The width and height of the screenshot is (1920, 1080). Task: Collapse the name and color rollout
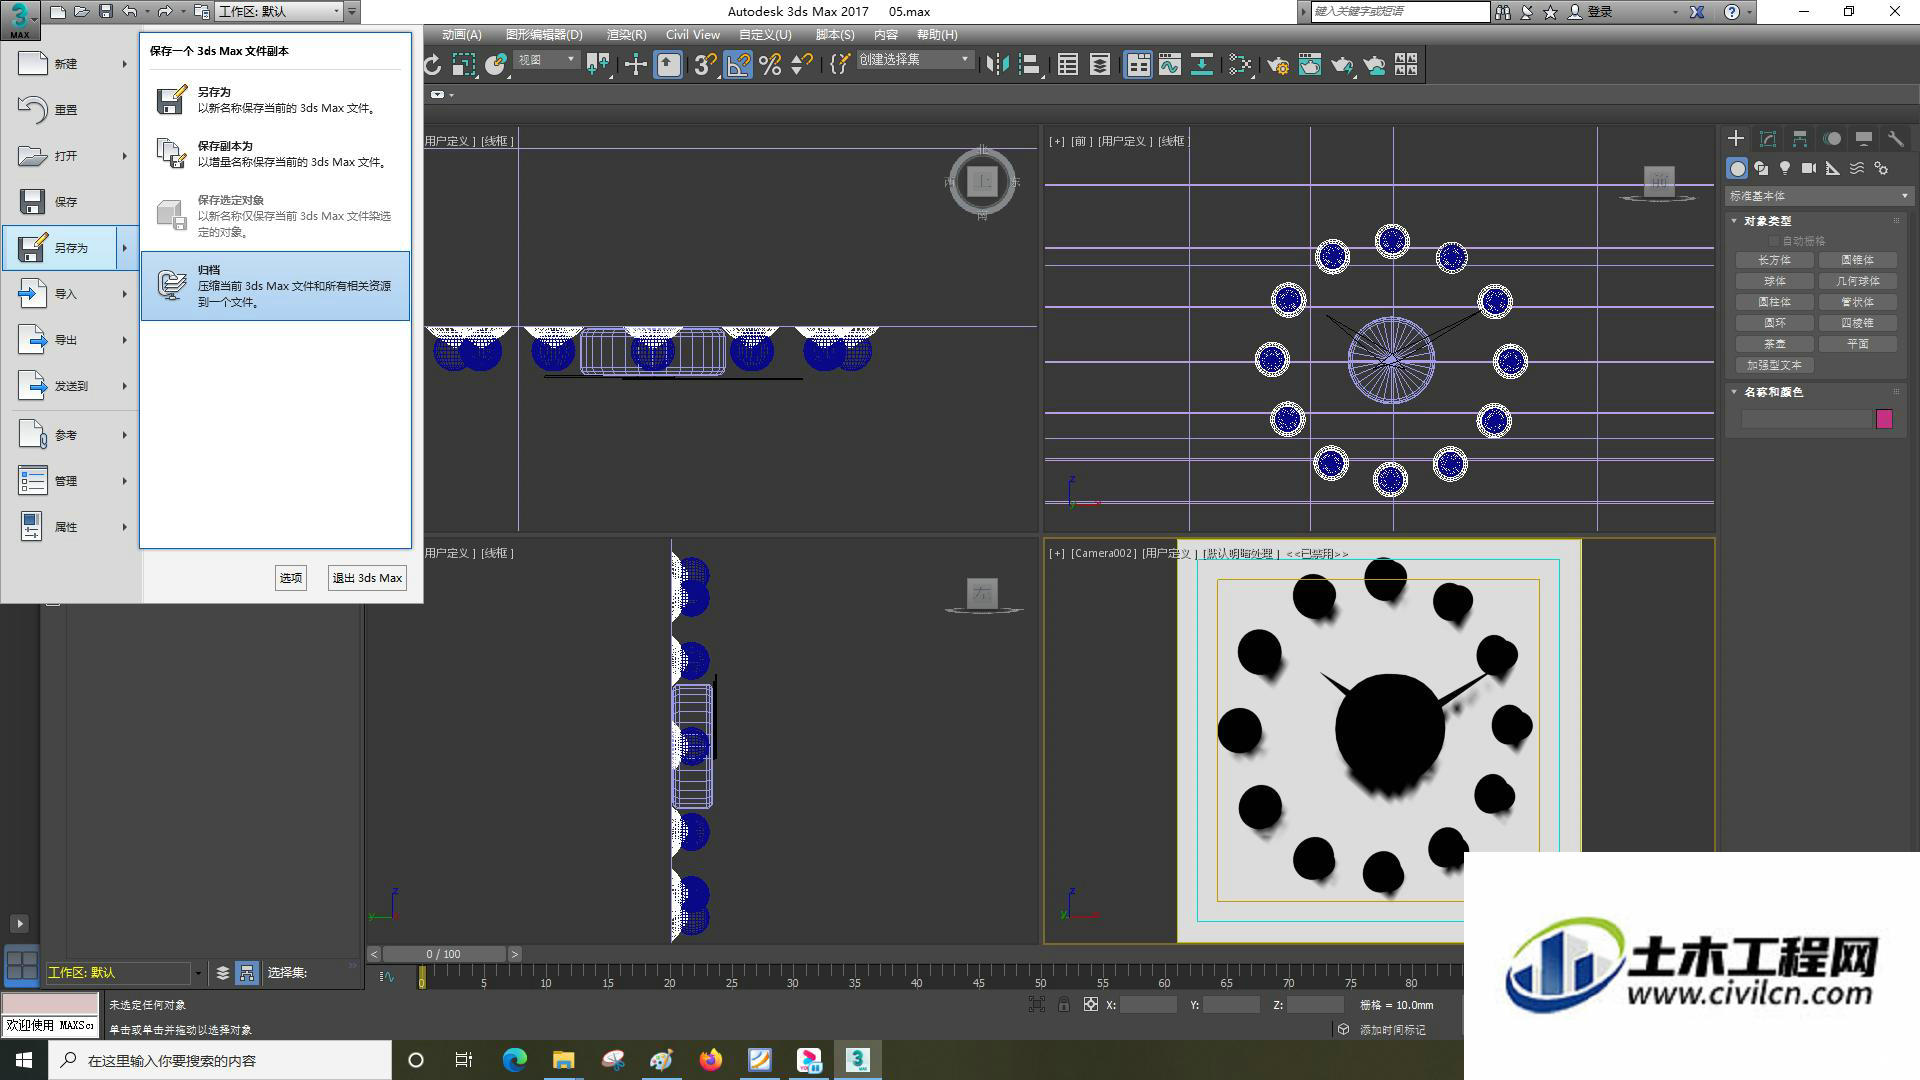(x=1734, y=392)
